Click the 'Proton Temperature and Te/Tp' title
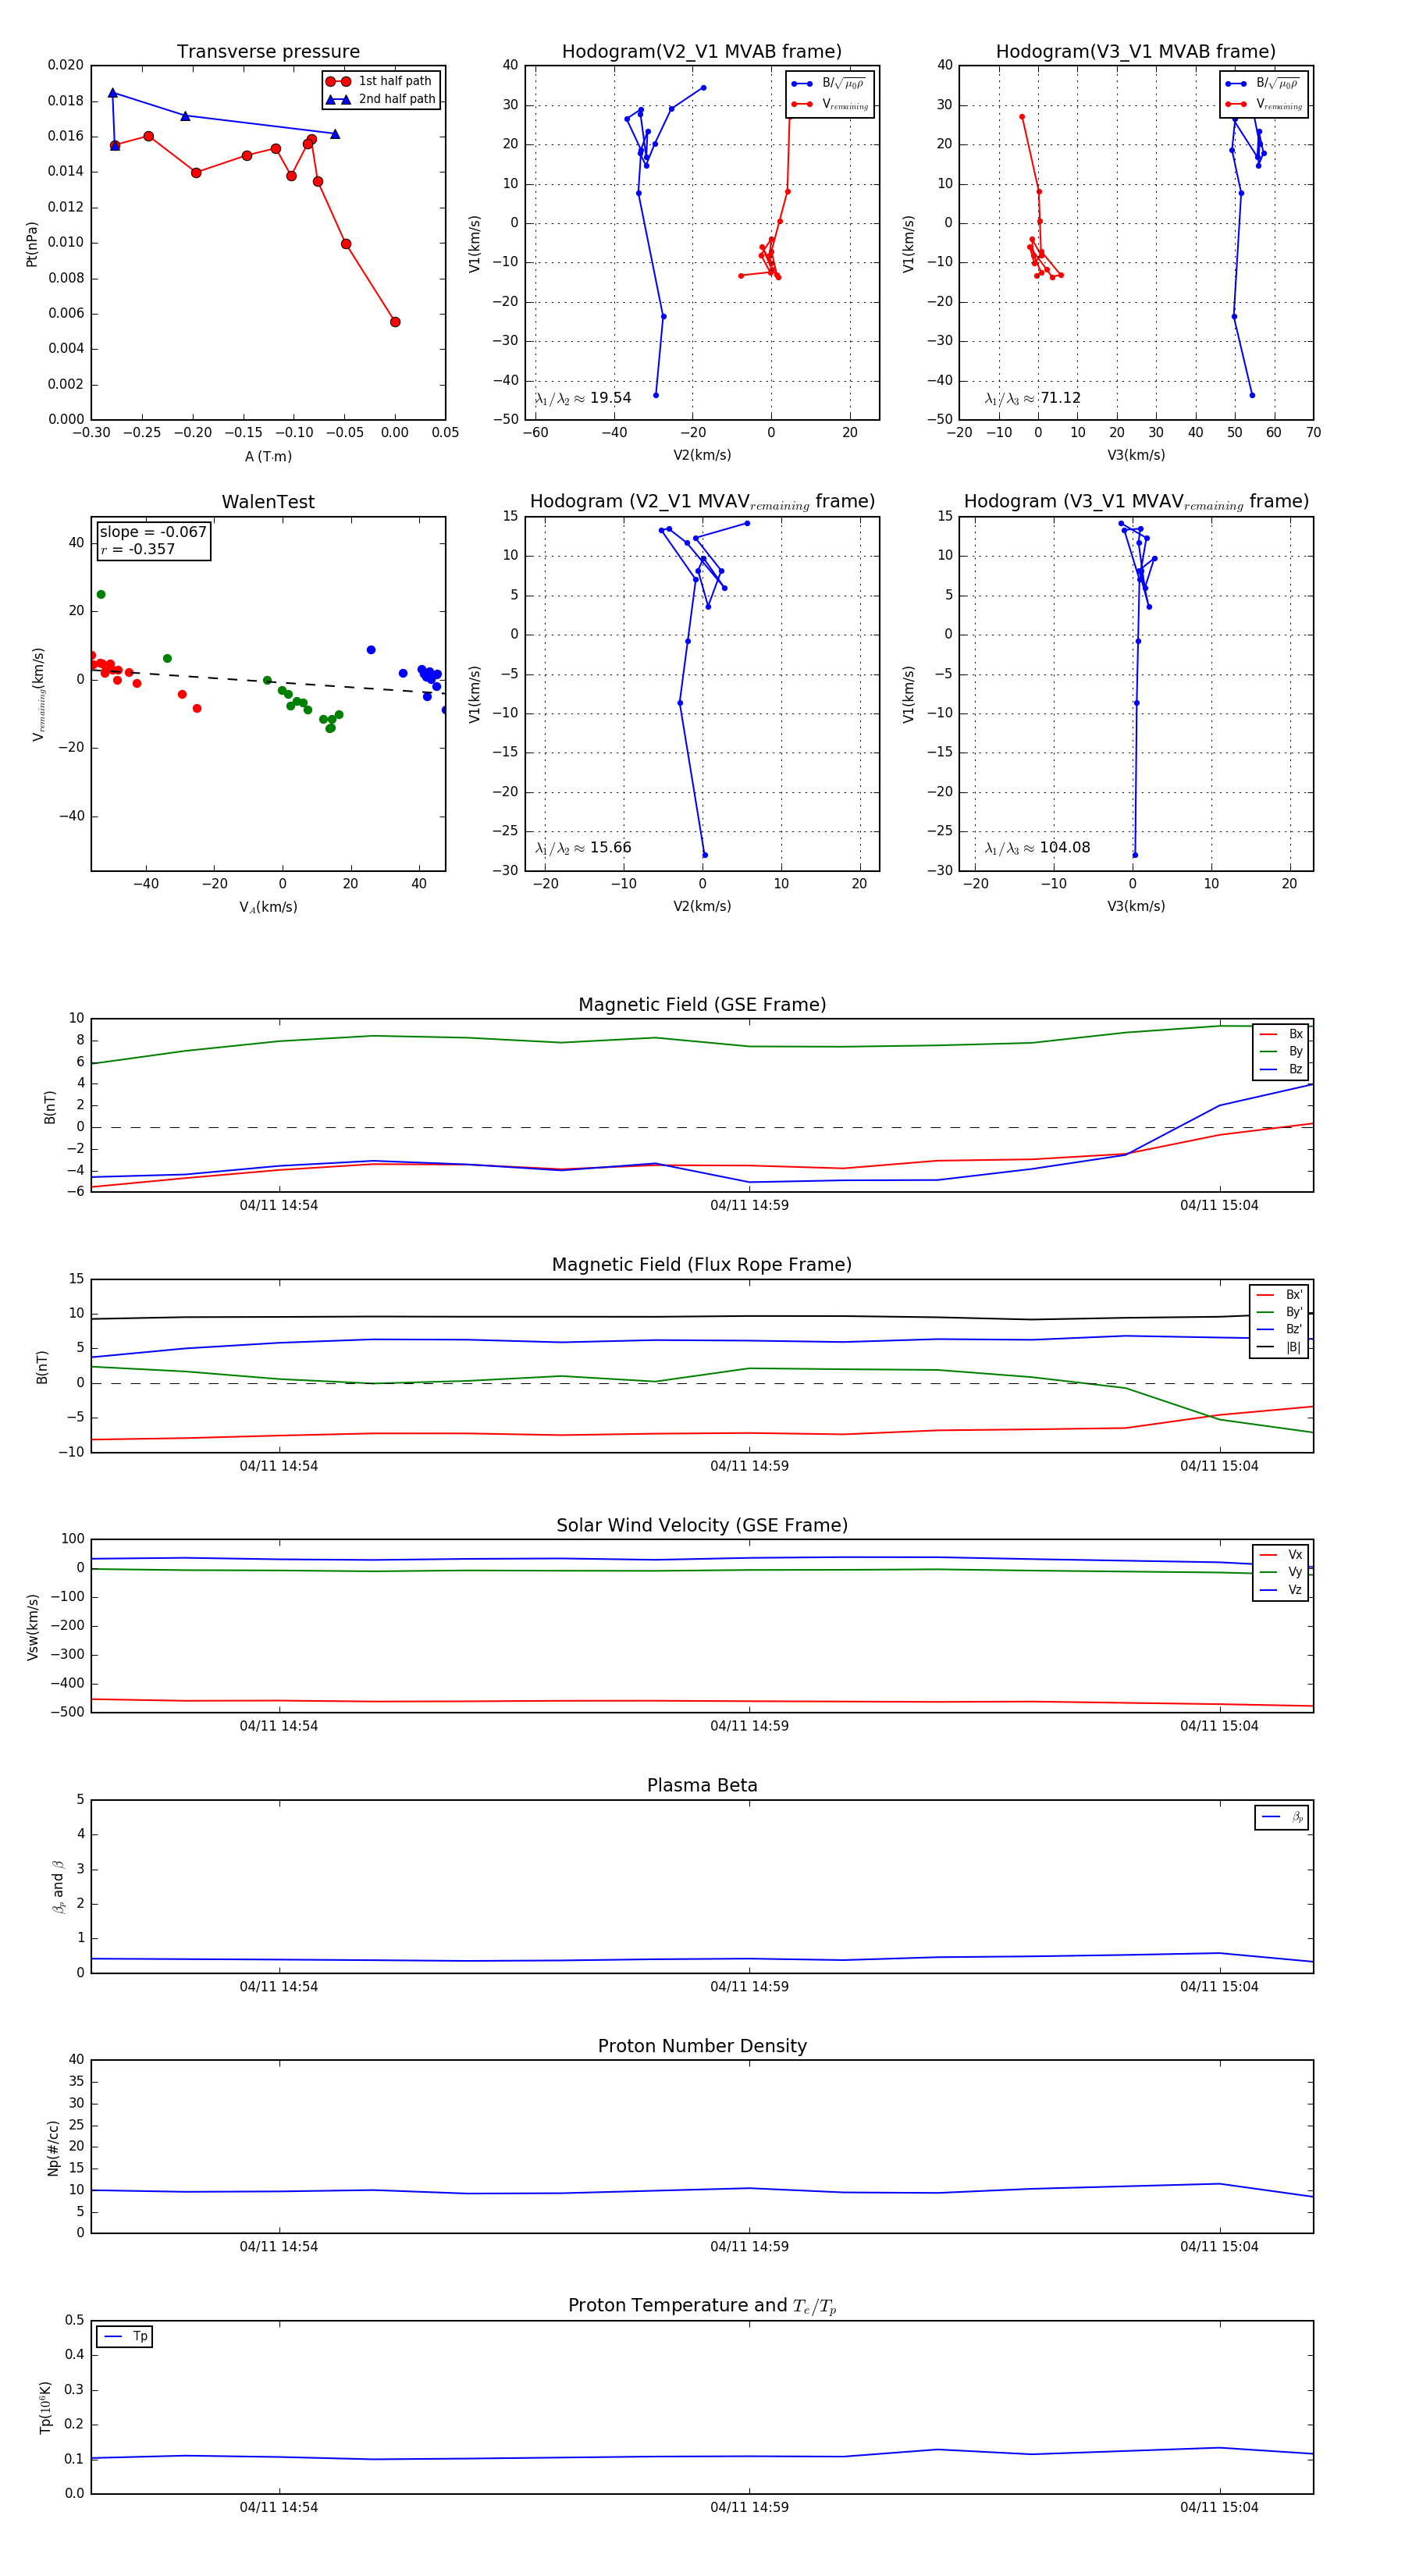The width and height of the screenshot is (1405, 2576). click(702, 2306)
